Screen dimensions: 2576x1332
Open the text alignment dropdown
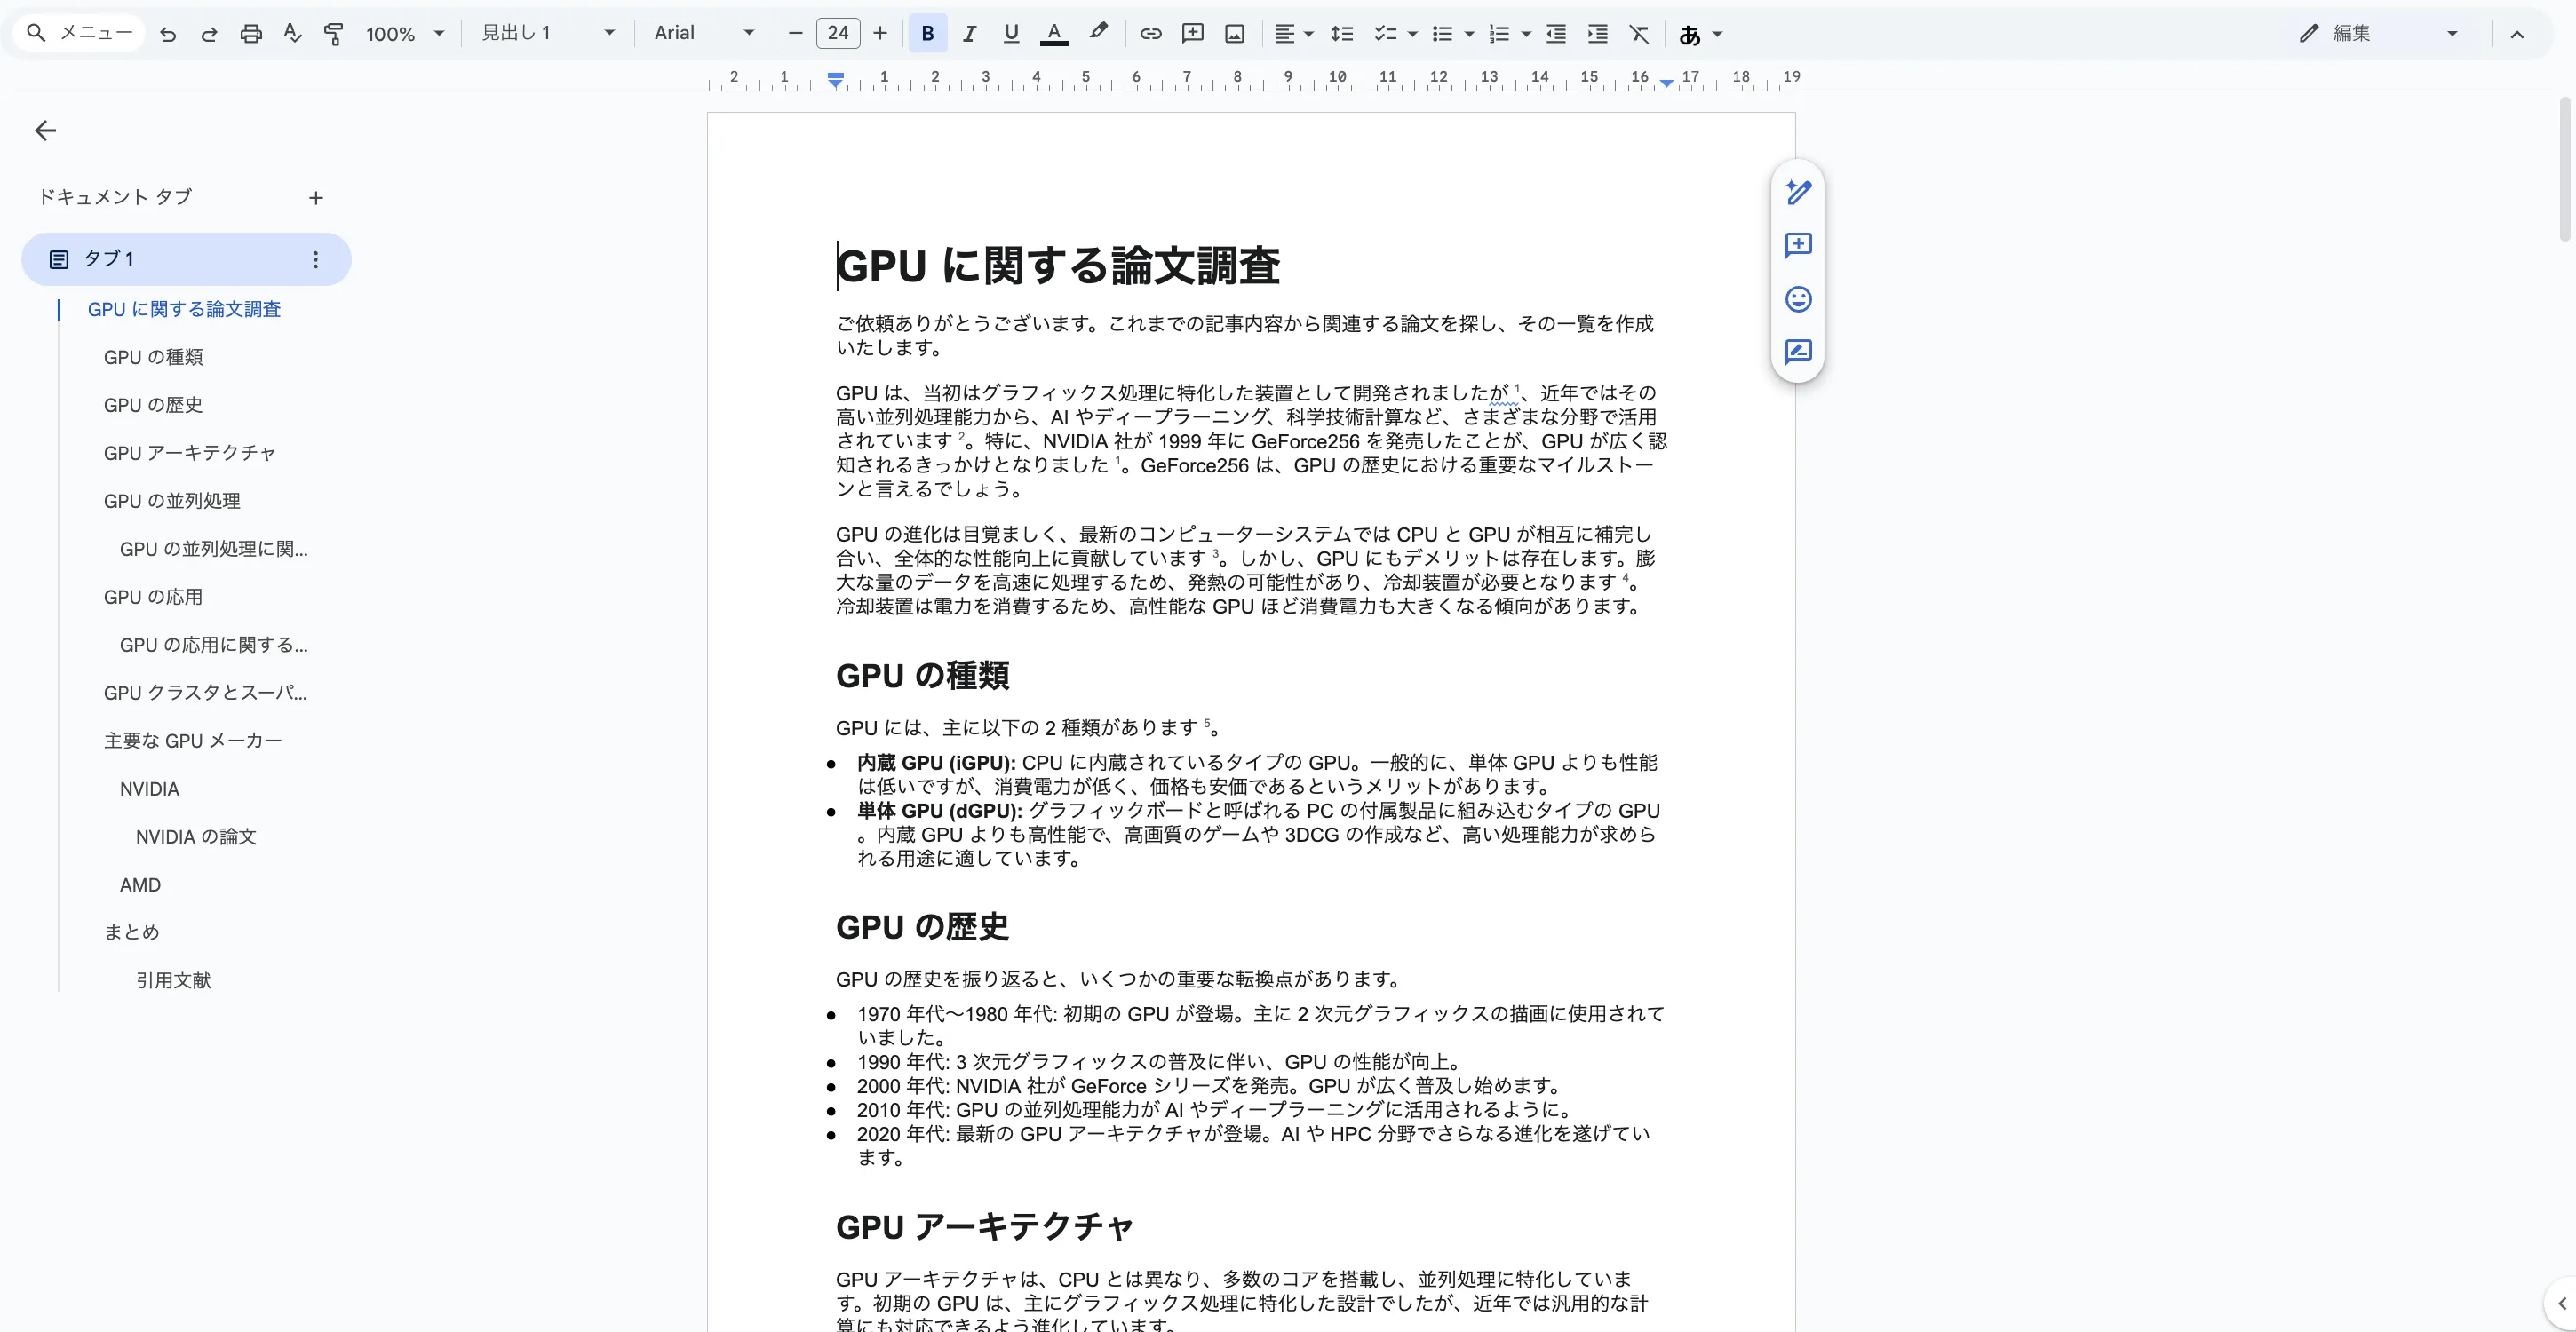[1294, 34]
